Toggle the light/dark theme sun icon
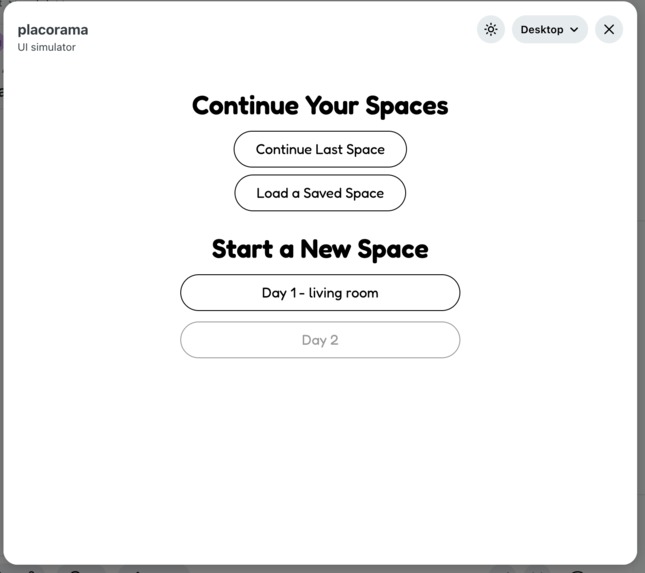The height and width of the screenshot is (573, 645). tap(491, 30)
